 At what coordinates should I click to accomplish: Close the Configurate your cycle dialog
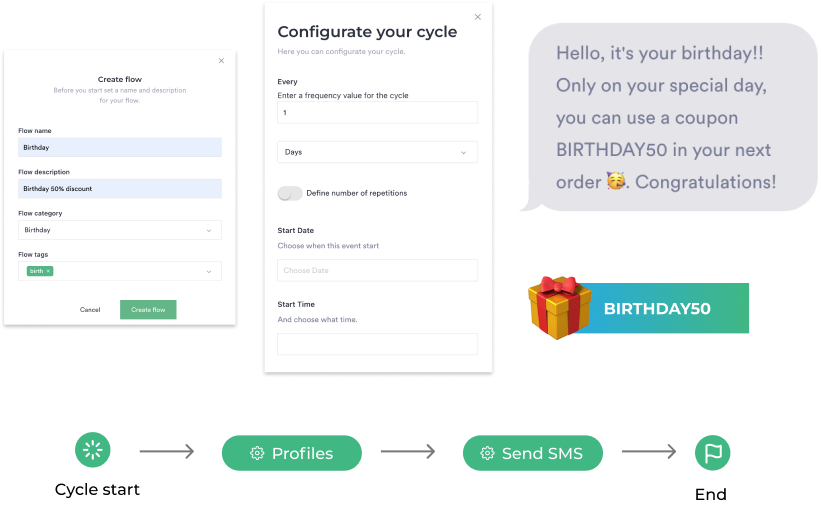pyautogui.click(x=477, y=17)
